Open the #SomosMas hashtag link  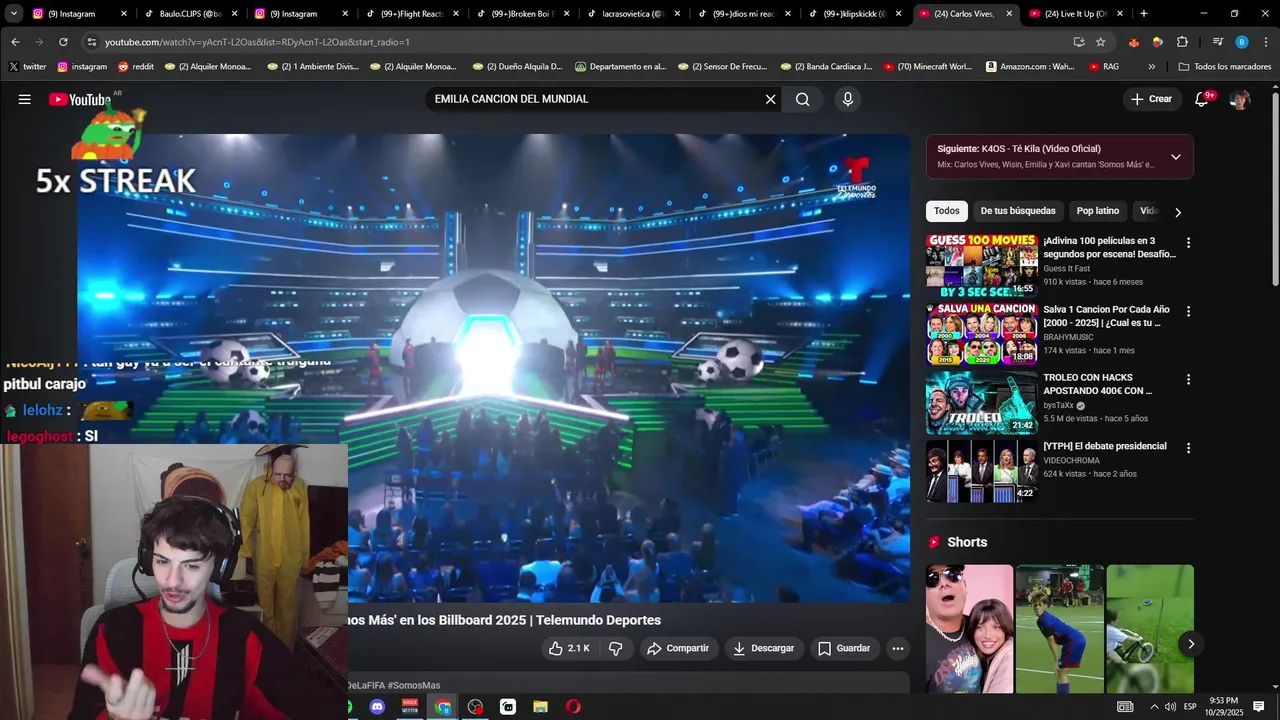[414, 685]
